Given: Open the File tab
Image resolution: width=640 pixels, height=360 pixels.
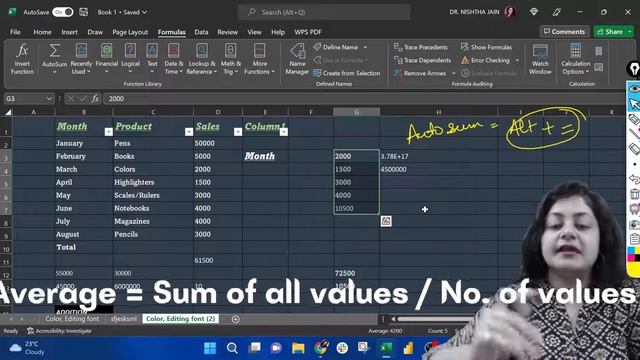Looking at the screenshot, I should tap(16, 32).
